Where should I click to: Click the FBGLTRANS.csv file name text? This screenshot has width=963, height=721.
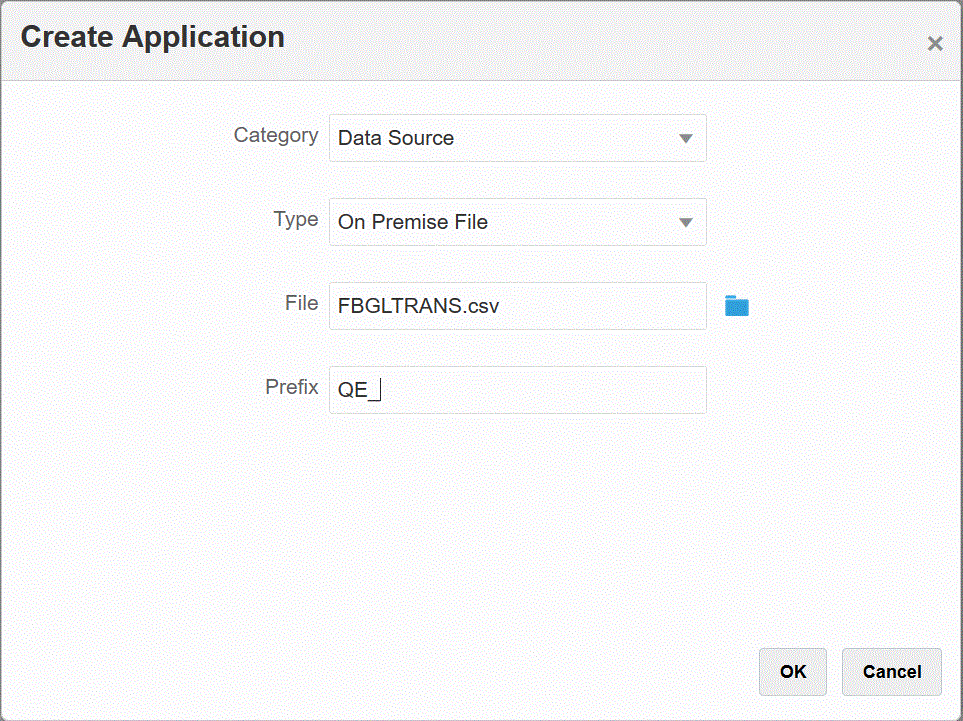pyautogui.click(x=418, y=306)
